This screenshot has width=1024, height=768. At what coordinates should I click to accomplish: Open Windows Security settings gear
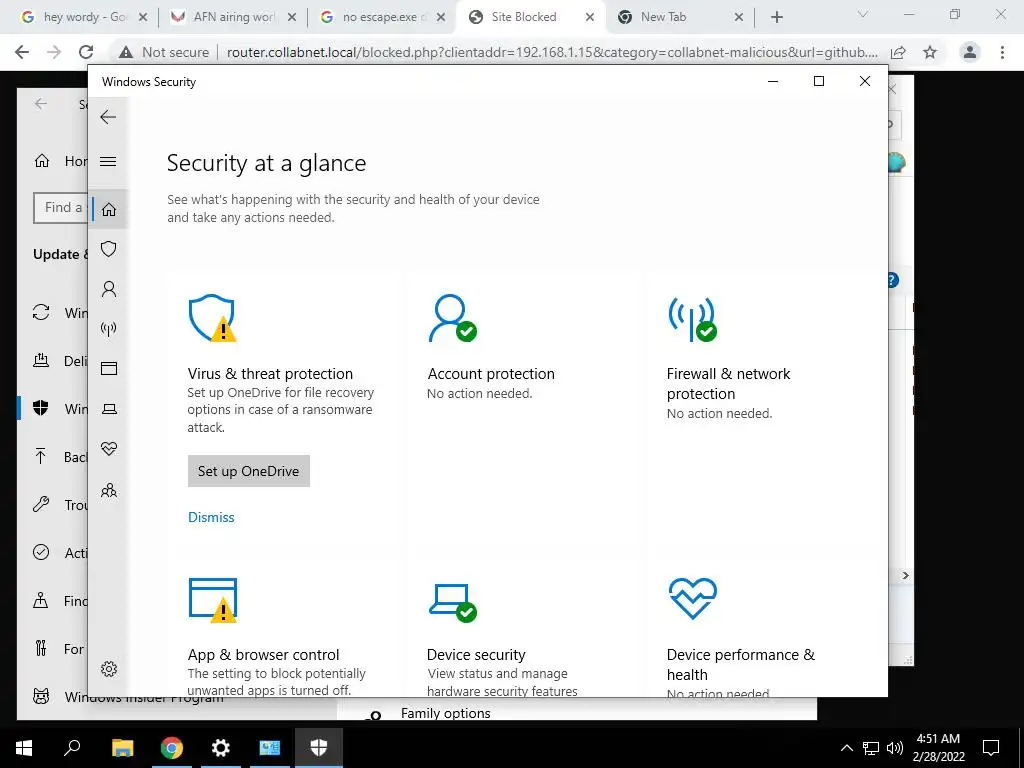click(x=109, y=669)
